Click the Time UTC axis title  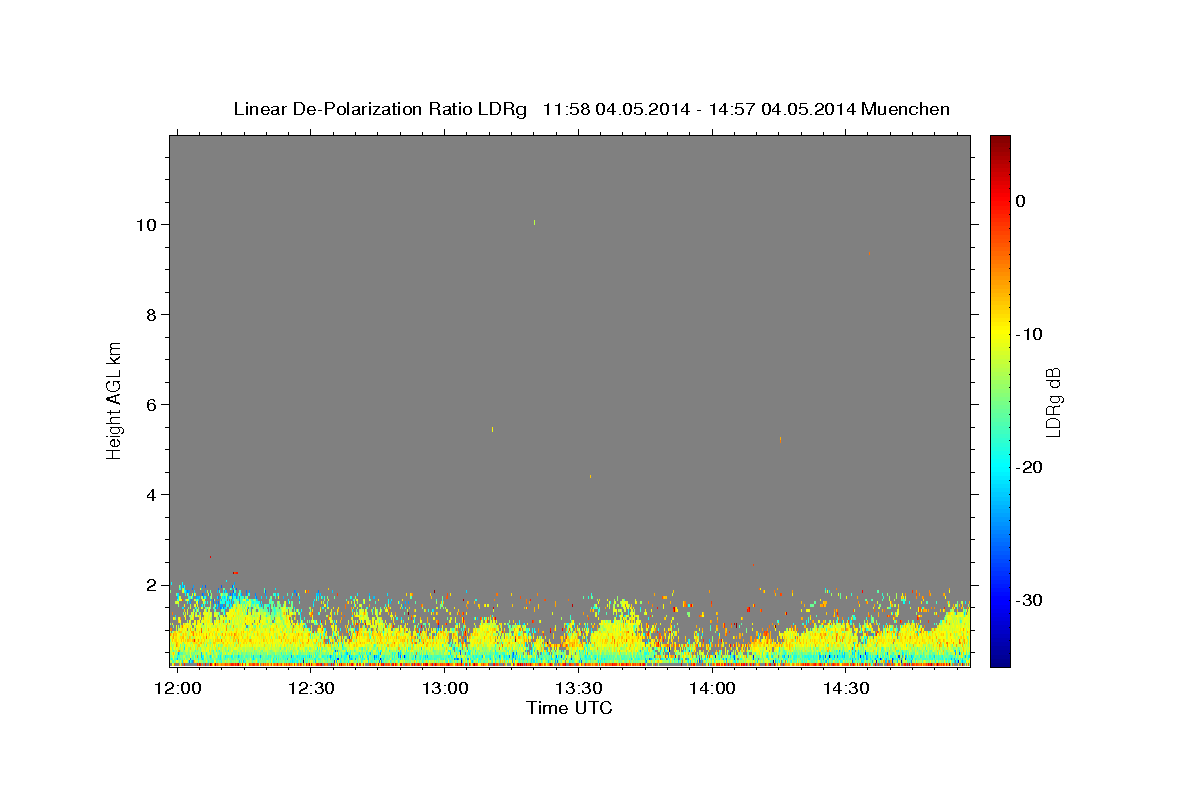tap(569, 708)
